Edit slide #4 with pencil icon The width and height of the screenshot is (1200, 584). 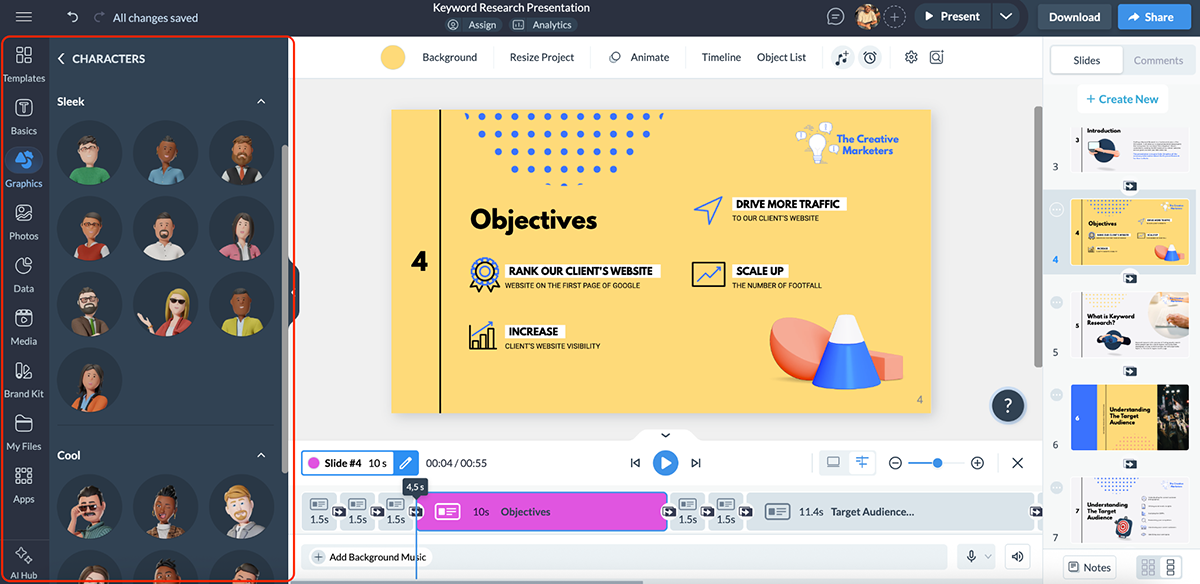click(x=405, y=463)
